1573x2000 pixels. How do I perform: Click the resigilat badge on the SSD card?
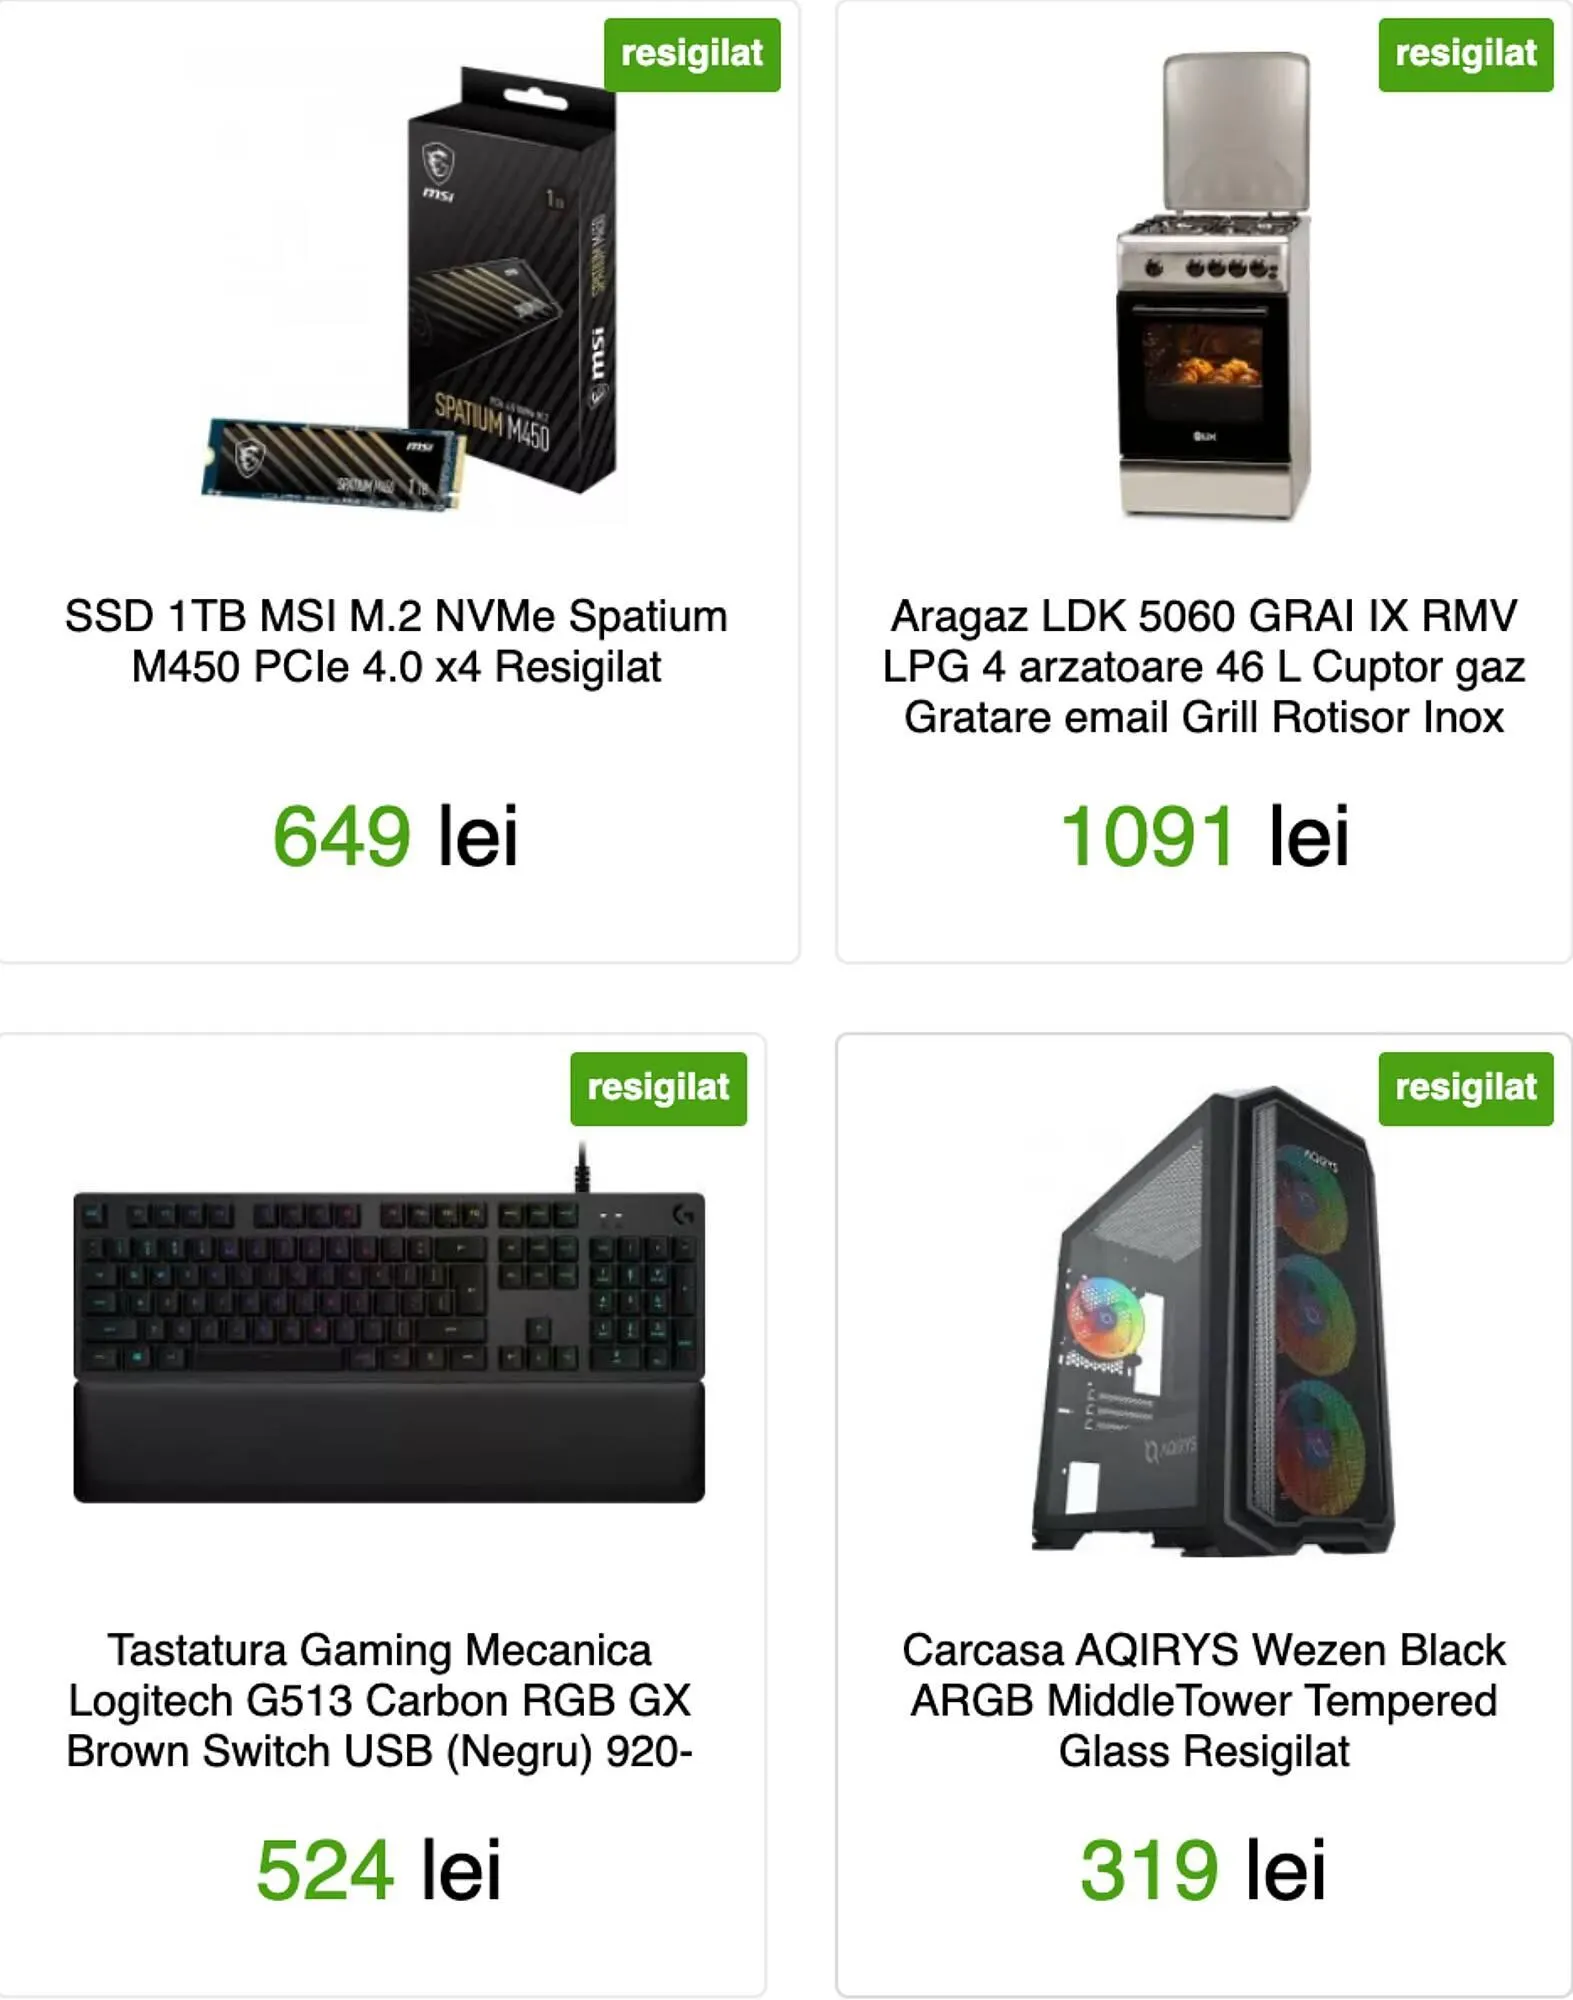692,55
